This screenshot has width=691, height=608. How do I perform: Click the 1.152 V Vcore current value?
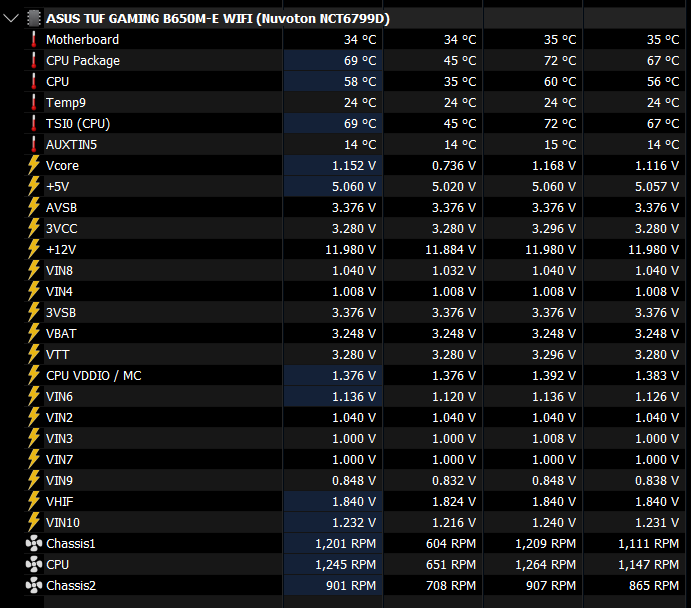(354, 165)
